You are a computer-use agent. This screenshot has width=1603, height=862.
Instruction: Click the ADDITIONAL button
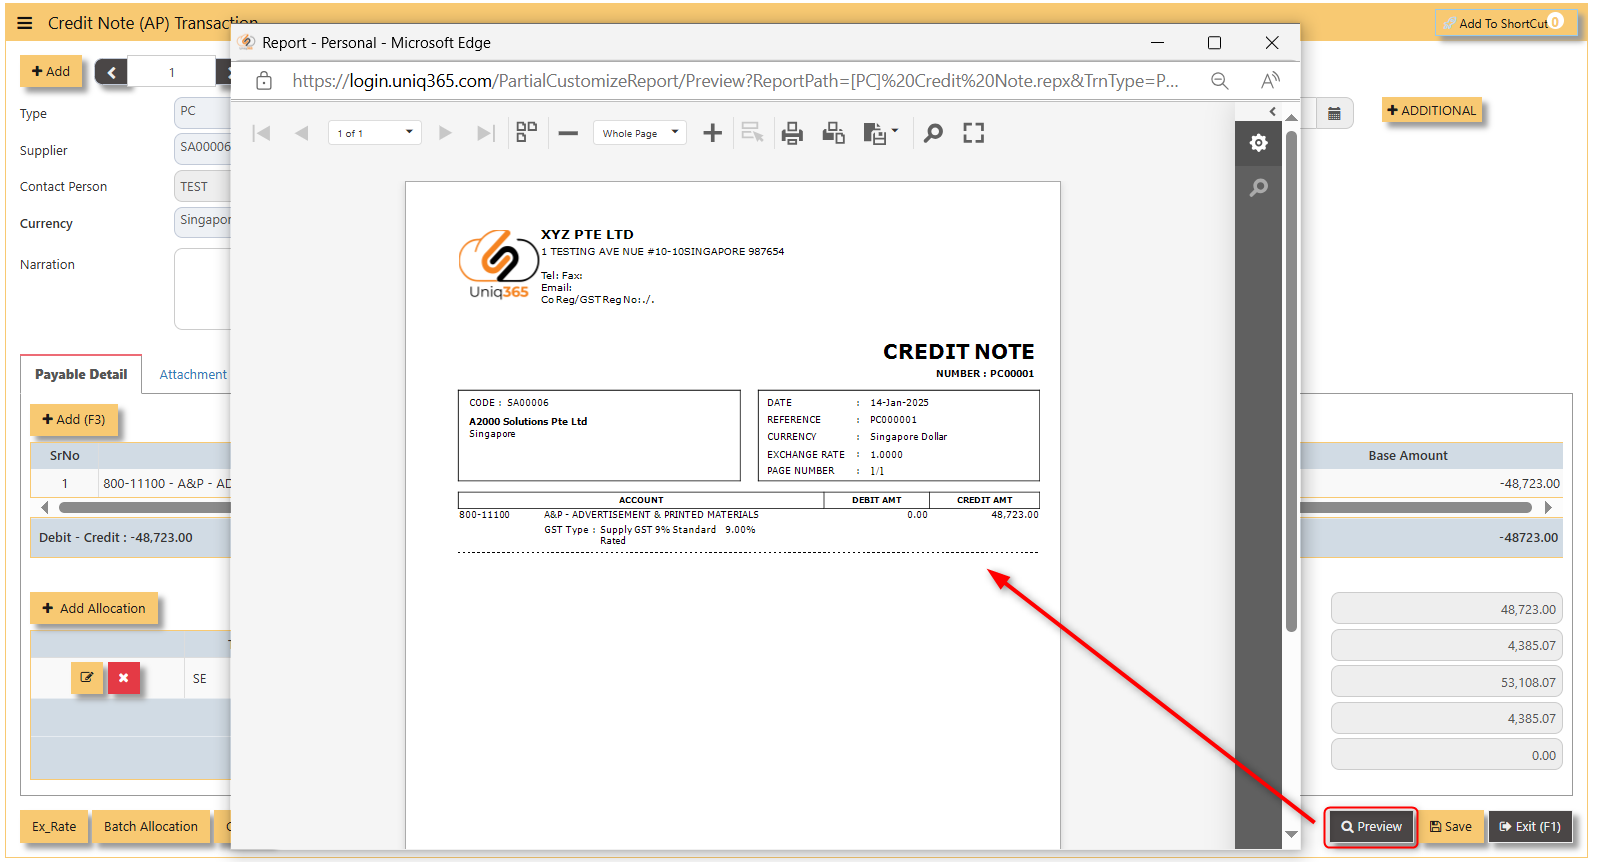click(1432, 110)
